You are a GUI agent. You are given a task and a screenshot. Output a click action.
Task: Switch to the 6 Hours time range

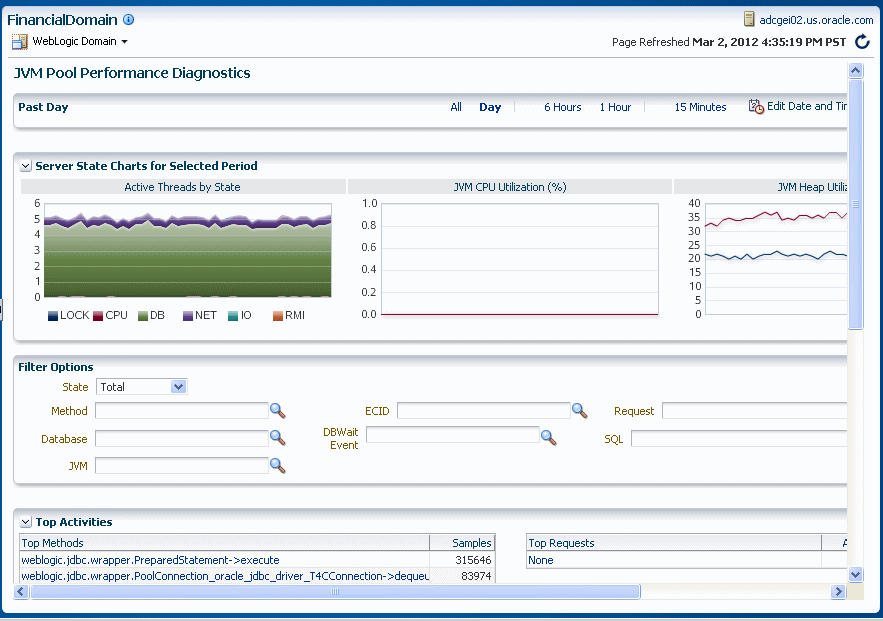(563, 107)
